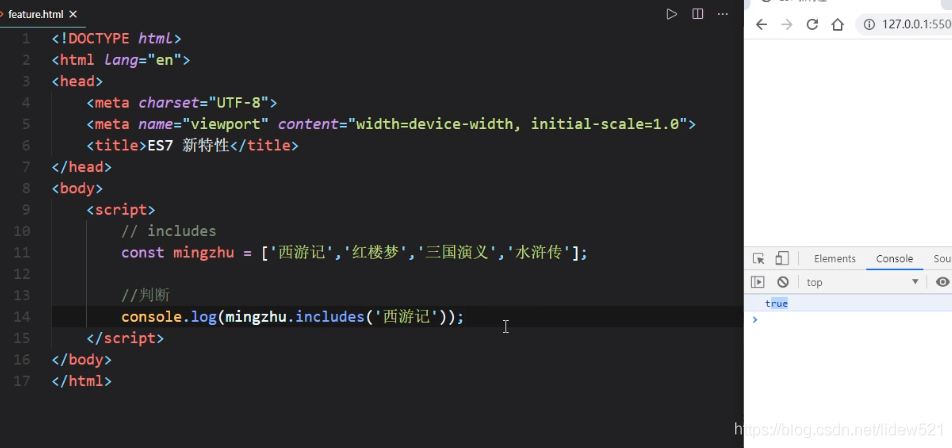Activate DevTools inspect element picker
Image resolution: width=952 pixels, height=448 pixels.
(x=758, y=259)
